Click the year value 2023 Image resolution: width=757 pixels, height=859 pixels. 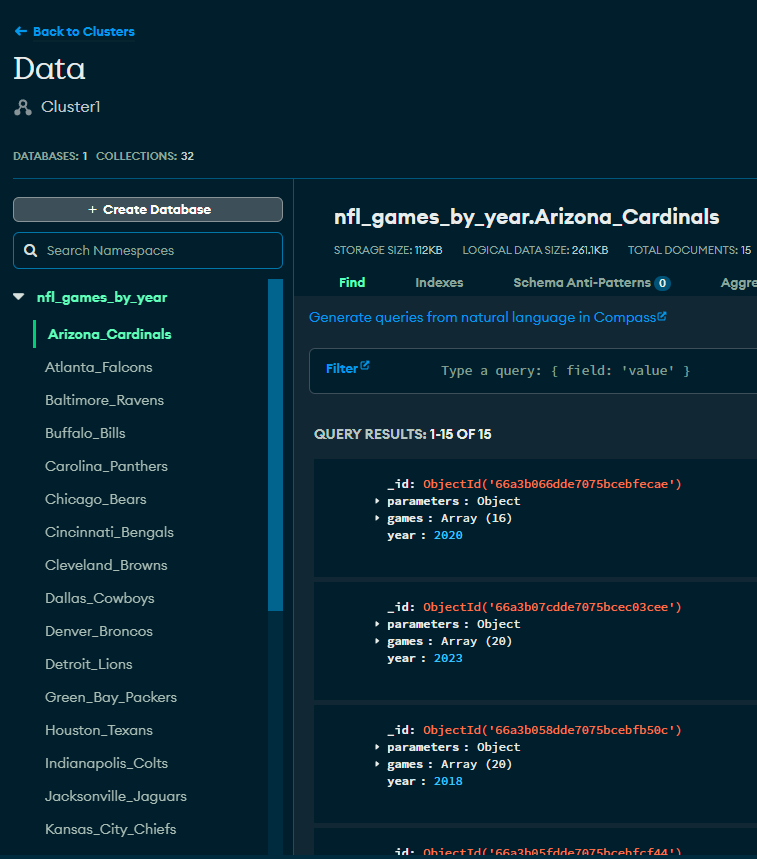coord(448,658)
